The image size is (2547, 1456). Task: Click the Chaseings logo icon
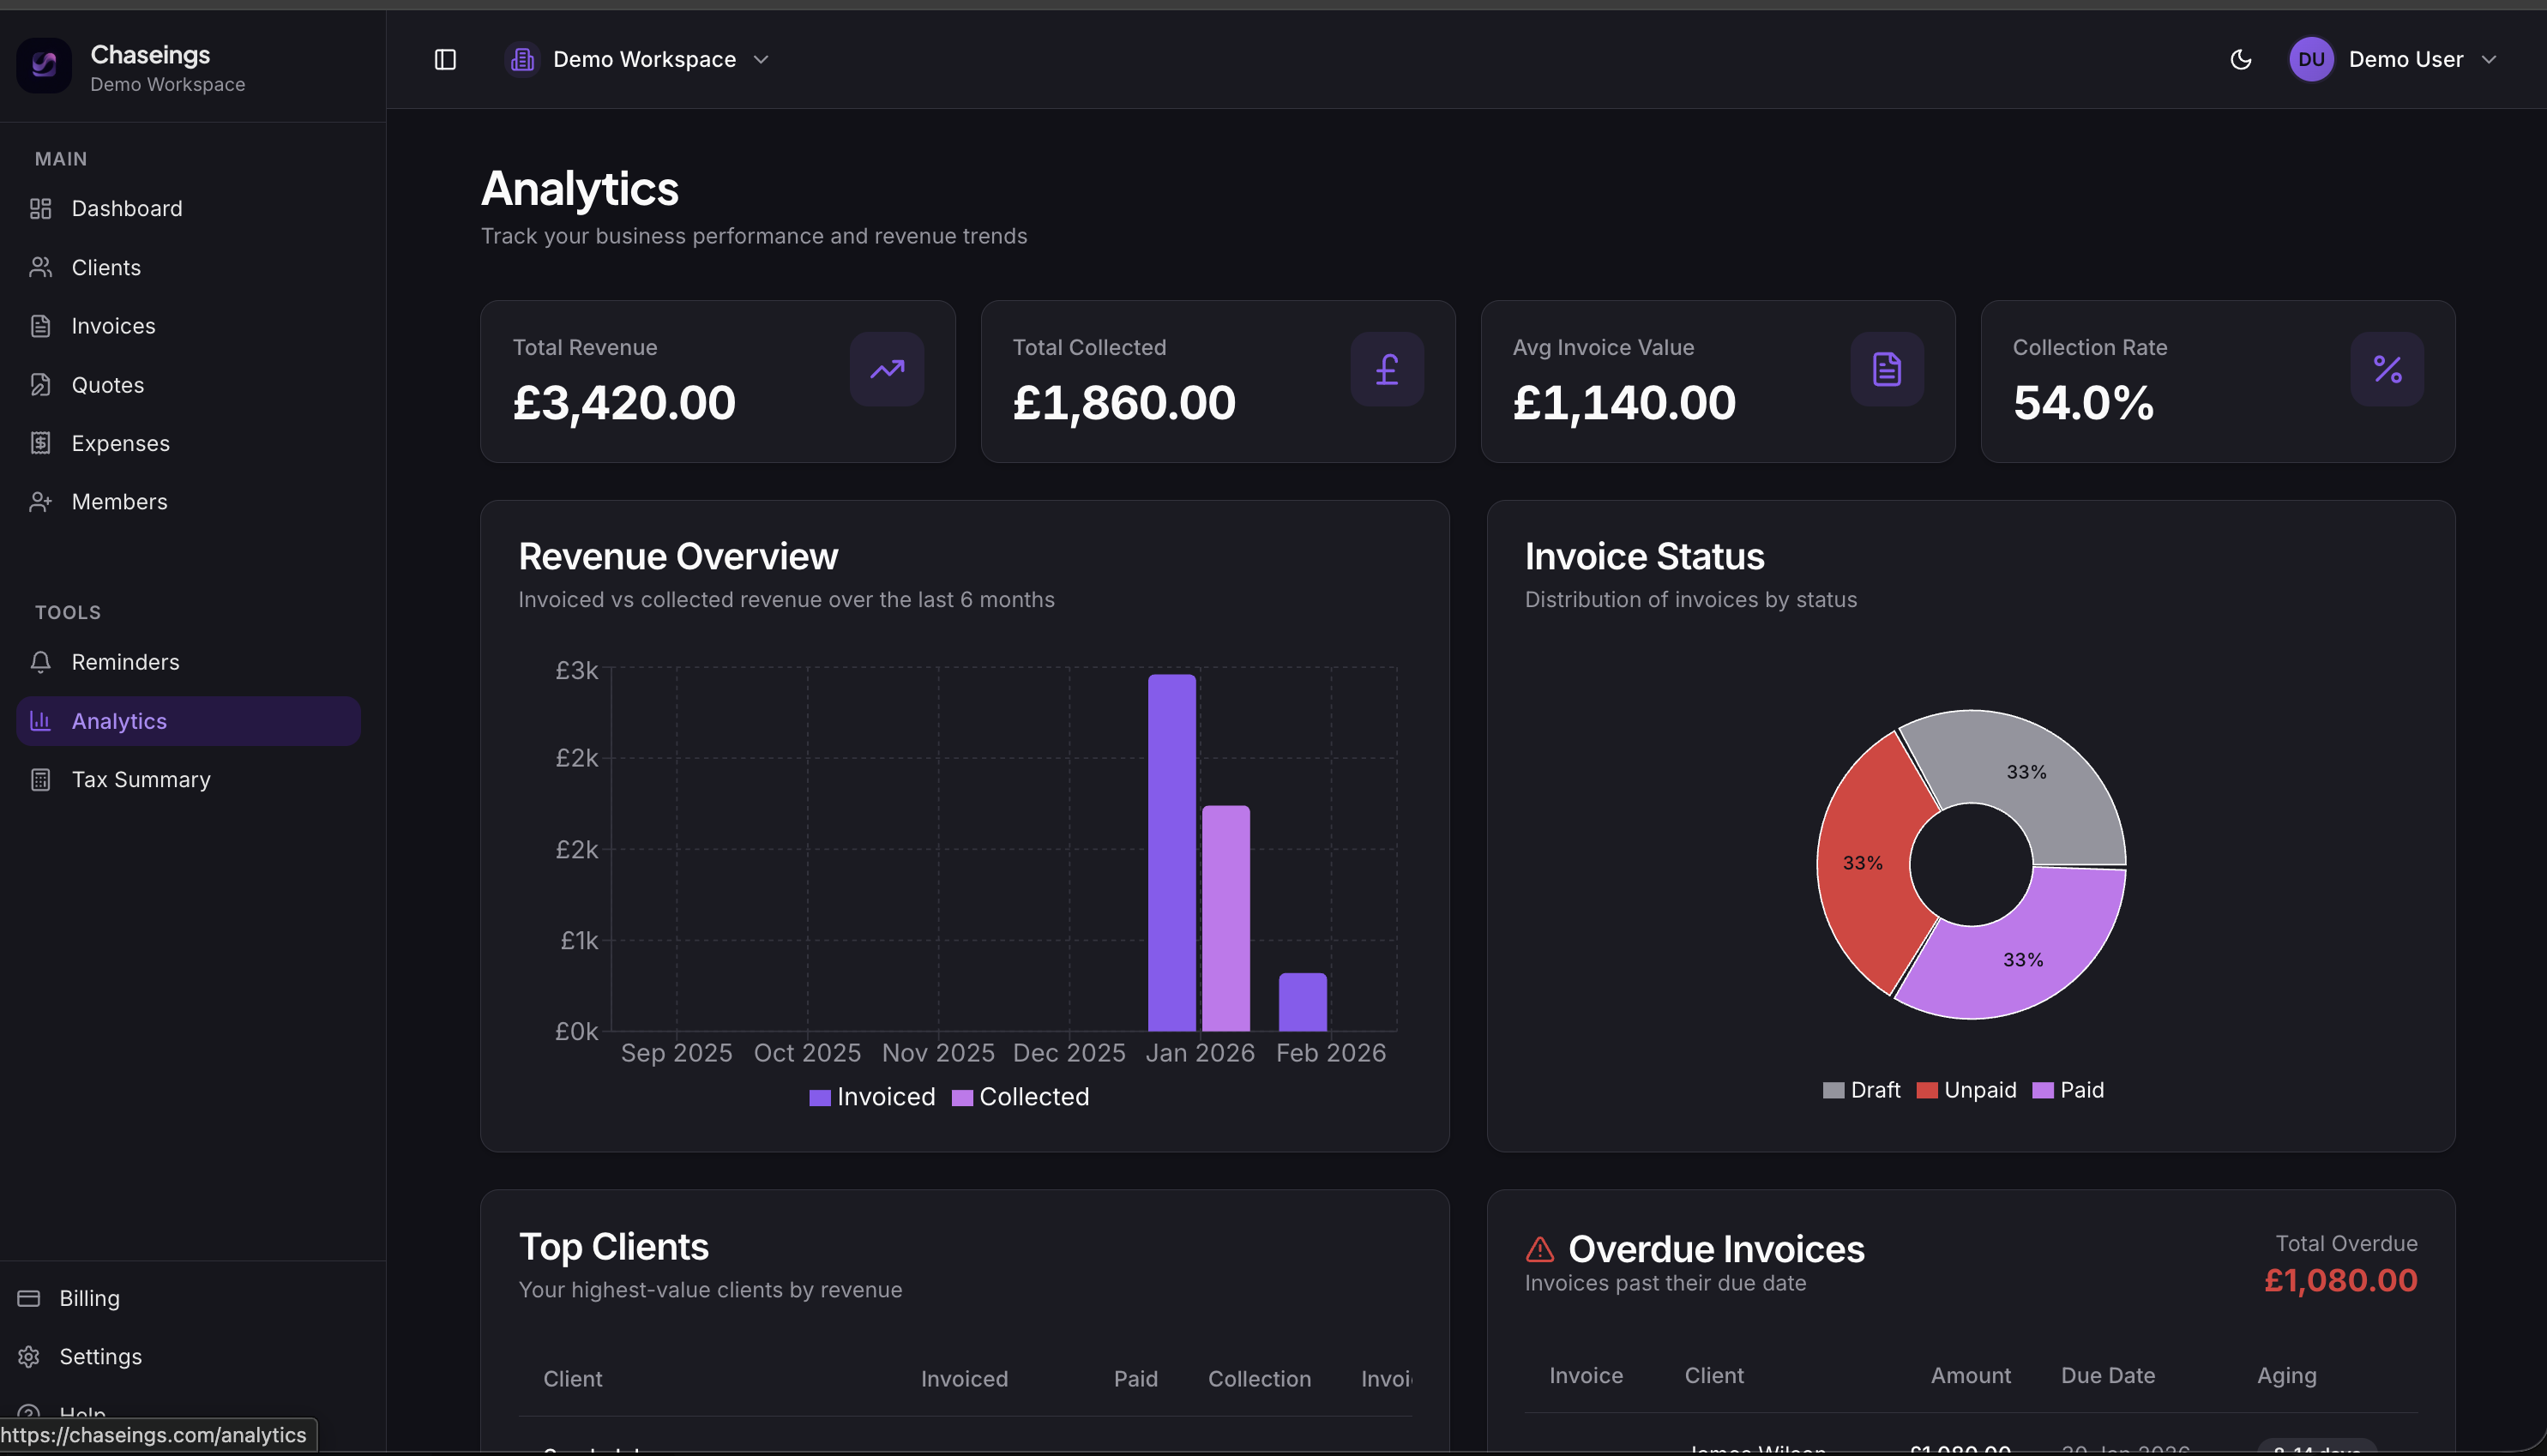(44, 65)
